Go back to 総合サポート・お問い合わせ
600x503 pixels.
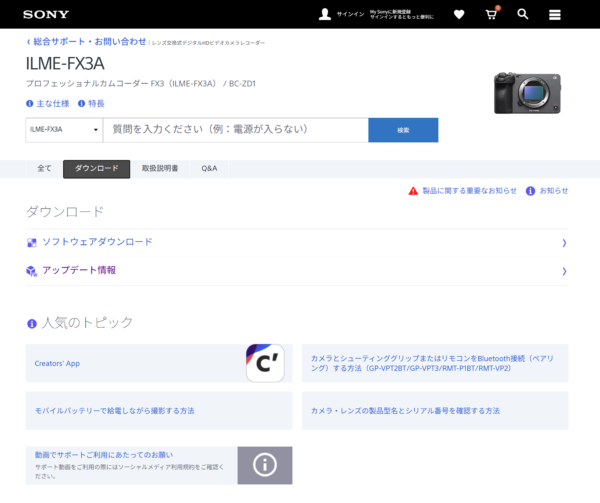click(90, 41)
